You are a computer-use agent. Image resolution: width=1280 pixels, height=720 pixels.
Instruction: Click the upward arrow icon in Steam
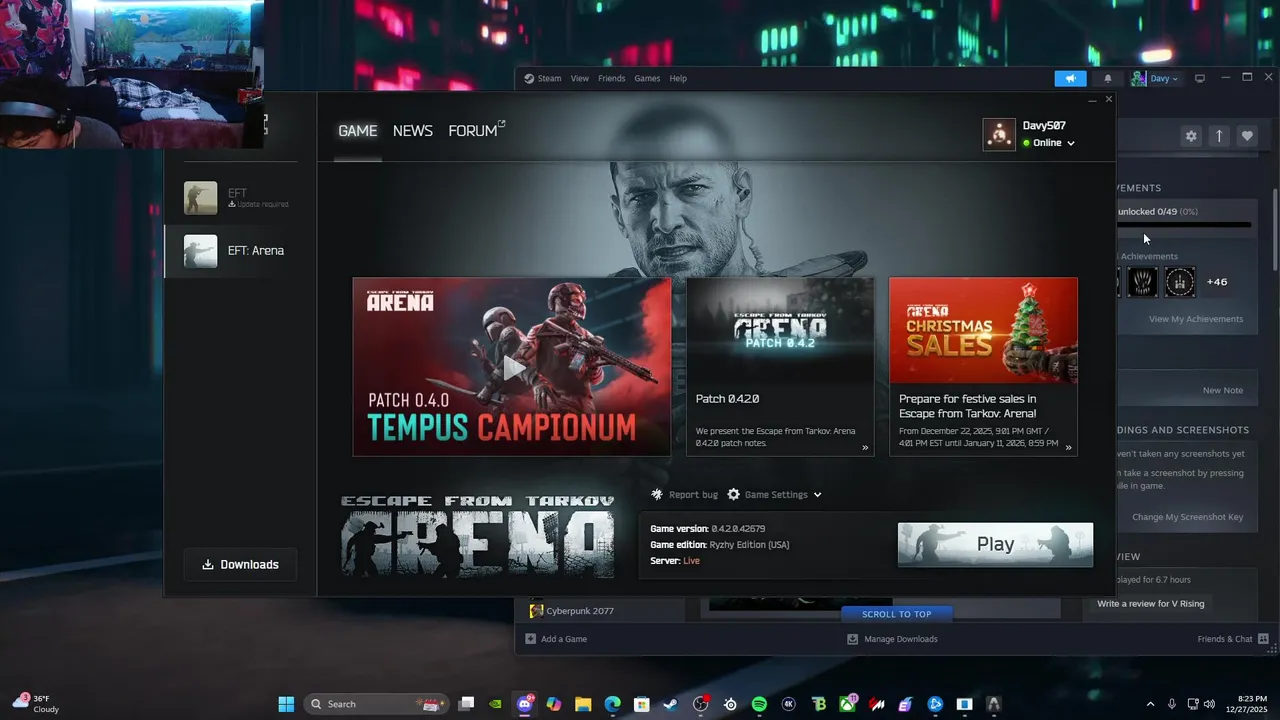1219,136
